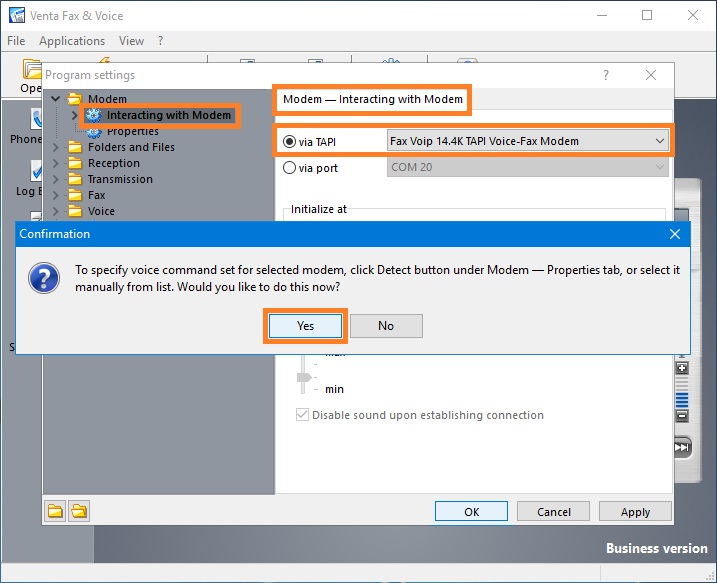Click the Open toolbar icon in main window
Viewport: 717px width, 583px height.
coord(31,70)
